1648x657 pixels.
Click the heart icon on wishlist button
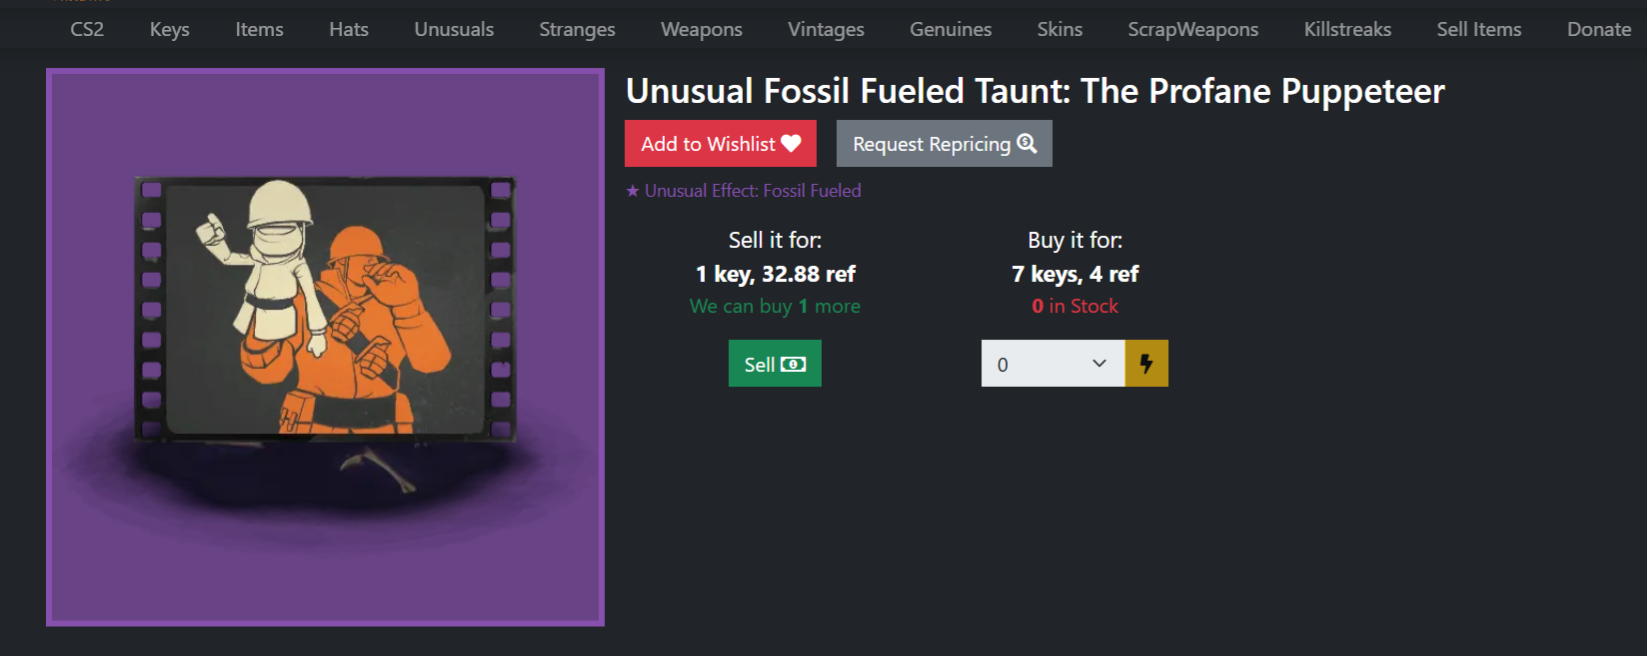[791, 144]
